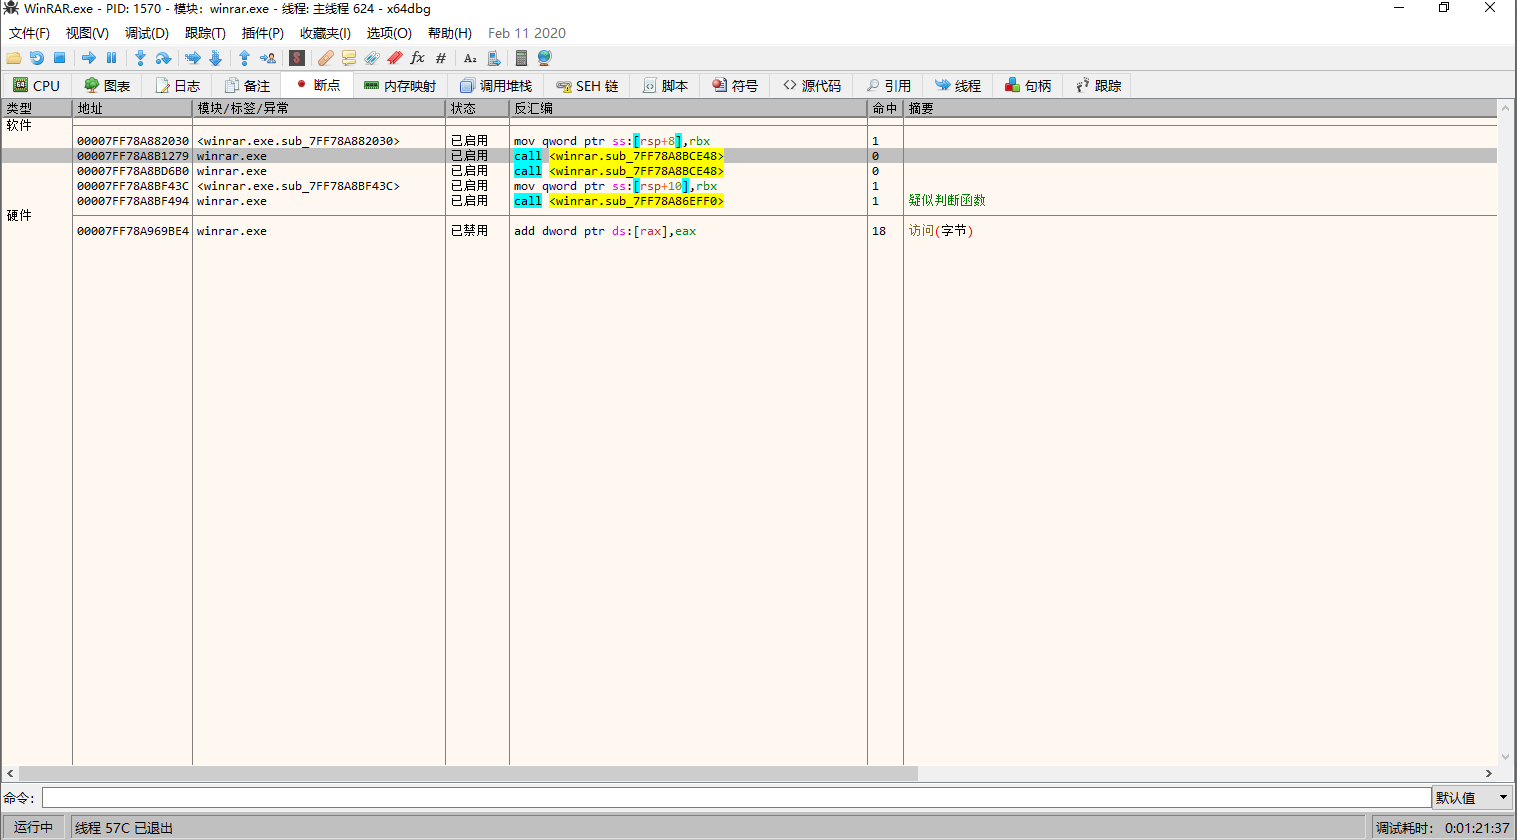The height and width of the screenshot is (840, 1517).
Task: Click the step into toolbar icon
Action: point(140,58)
